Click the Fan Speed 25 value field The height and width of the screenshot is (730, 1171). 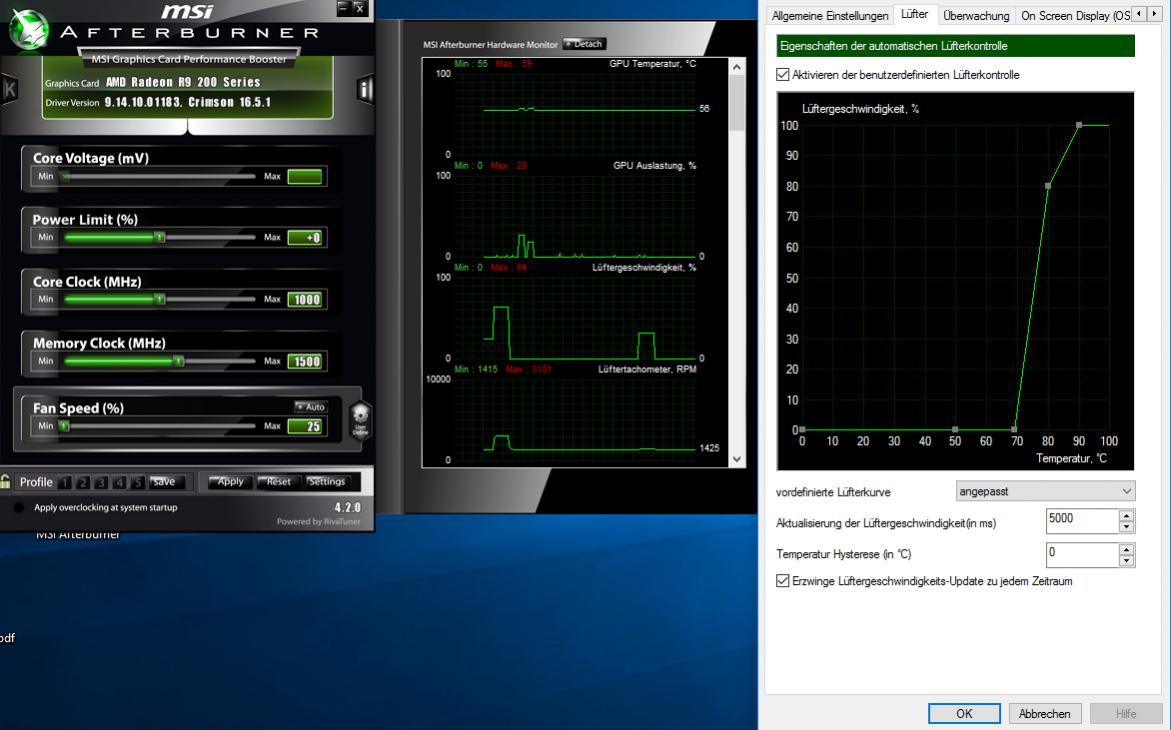coord(305,427)
